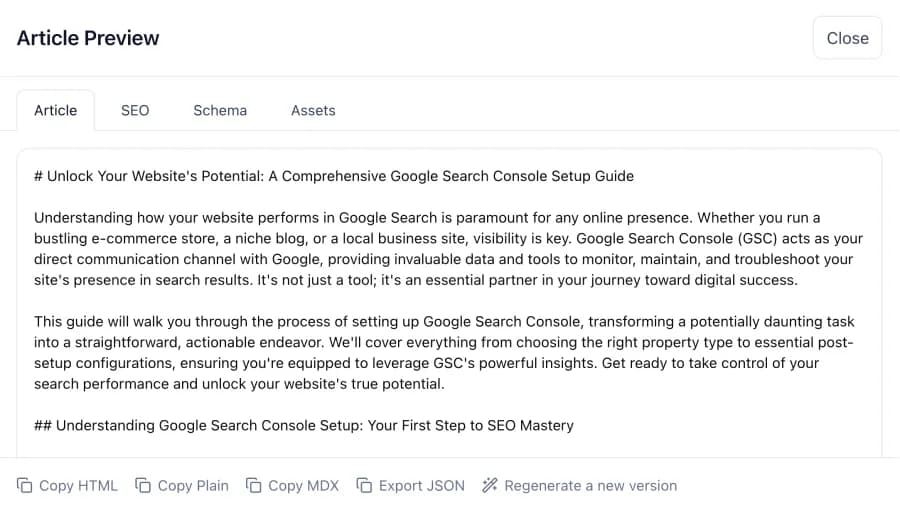Click the "## Understanding Google Search Console Setup" heading

304,425
